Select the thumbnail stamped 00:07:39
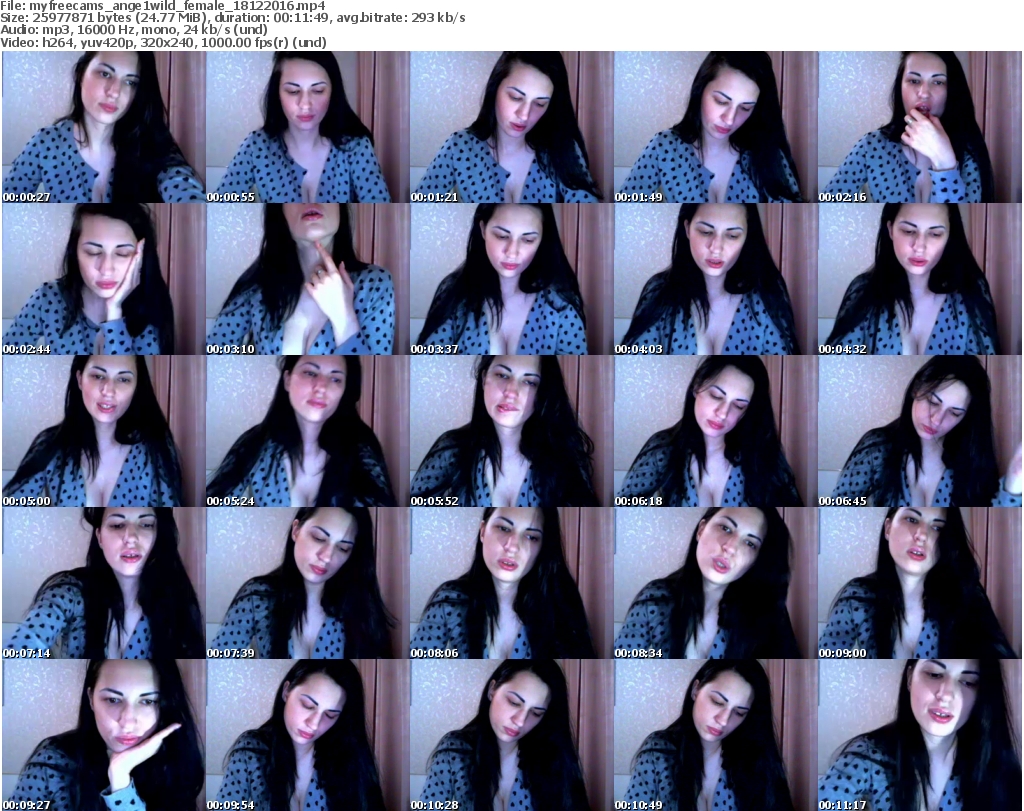The width and height of the screenshot is (1024, 811). (308, 583)
